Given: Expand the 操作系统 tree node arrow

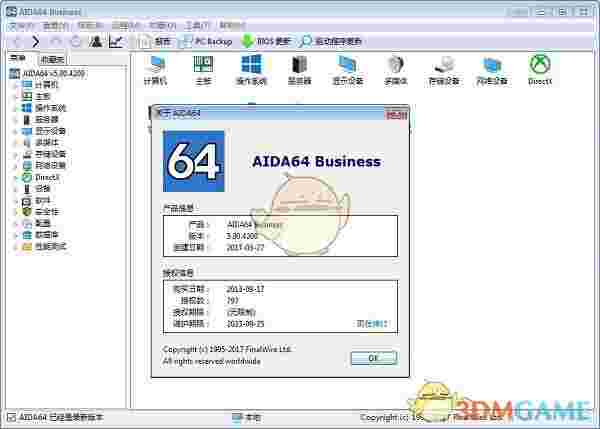Looking at the screenshot, I should [x=16, y=108].
